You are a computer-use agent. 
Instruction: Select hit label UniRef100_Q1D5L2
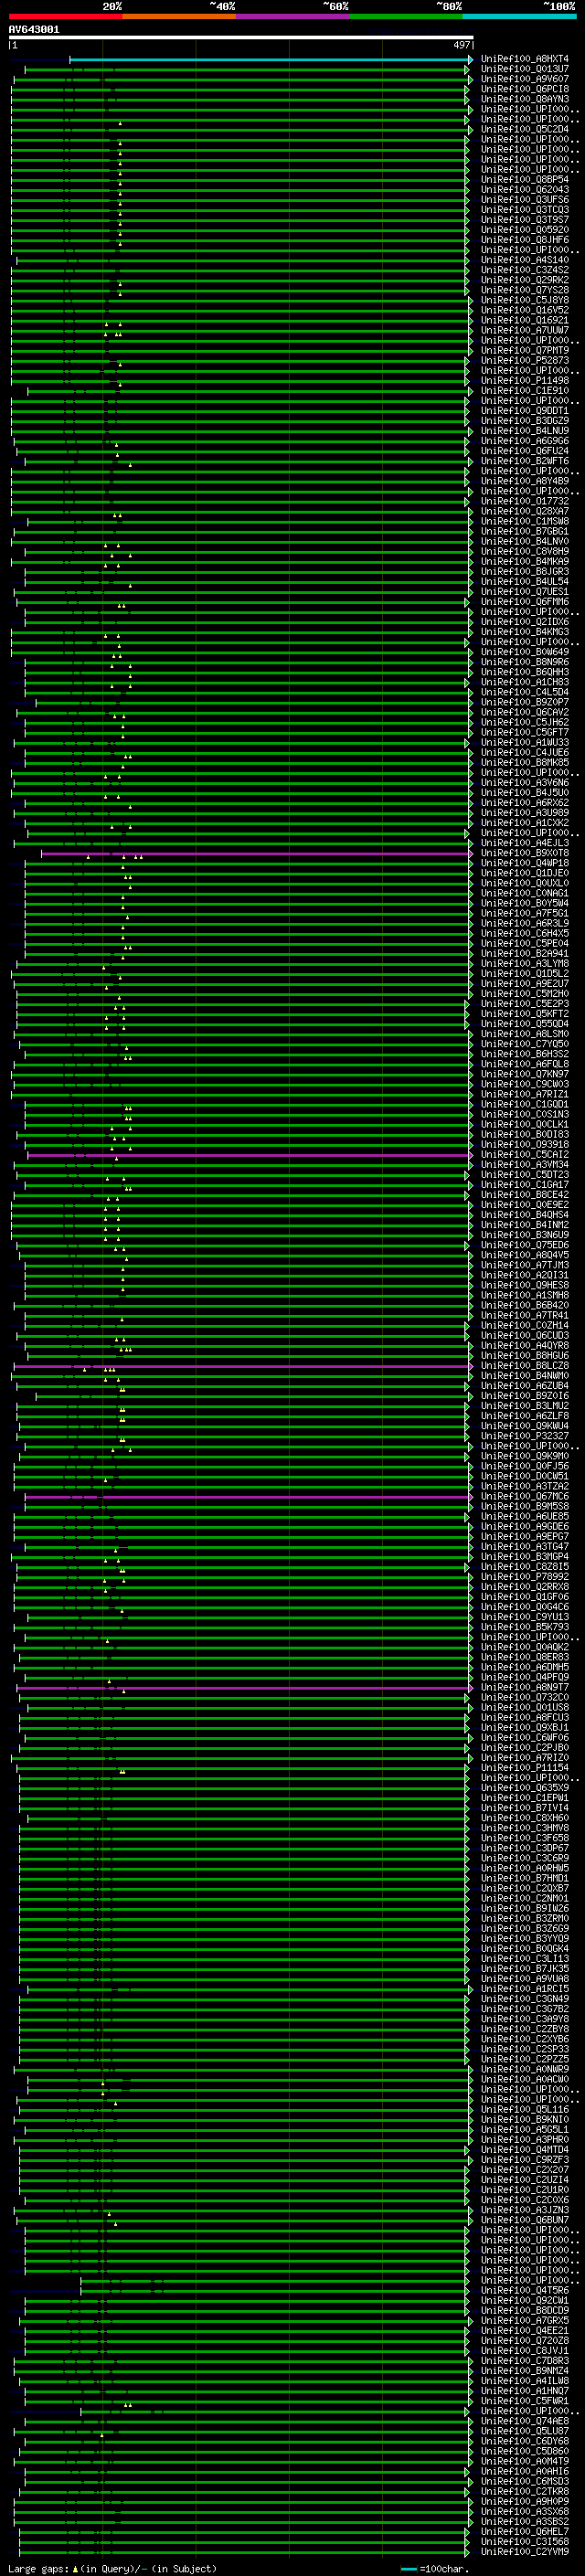point(525,973)
